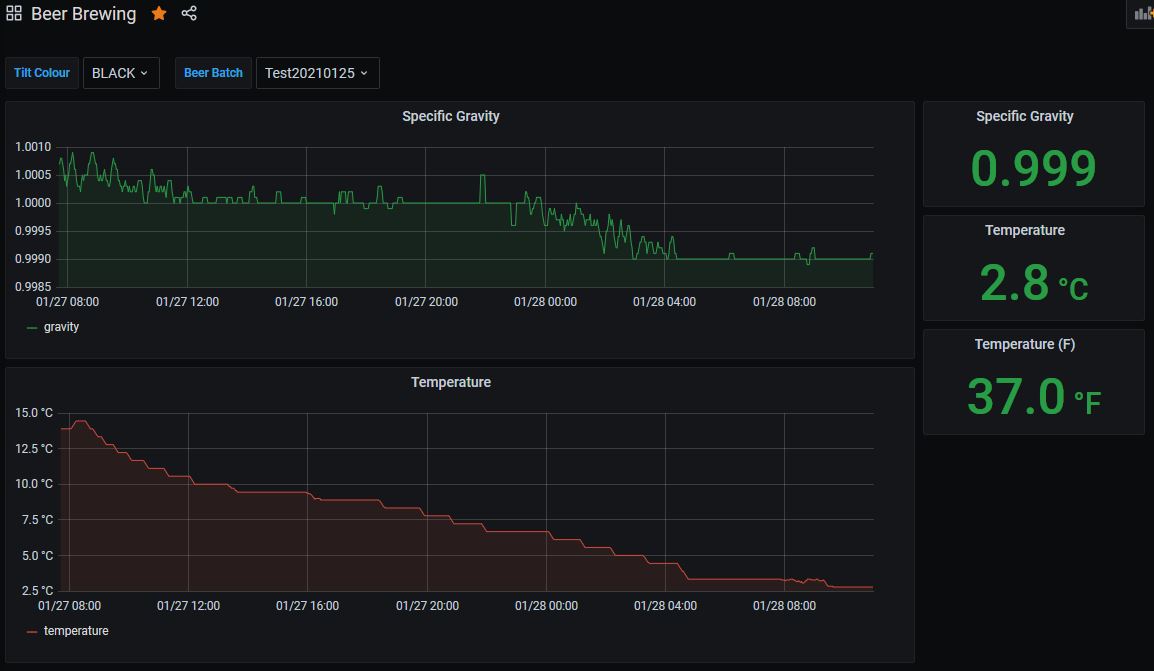Click the 01/28 08:00 label on temperature chart
The height and width of the screenshot is (671, 1154).
(x=785, y=606)
